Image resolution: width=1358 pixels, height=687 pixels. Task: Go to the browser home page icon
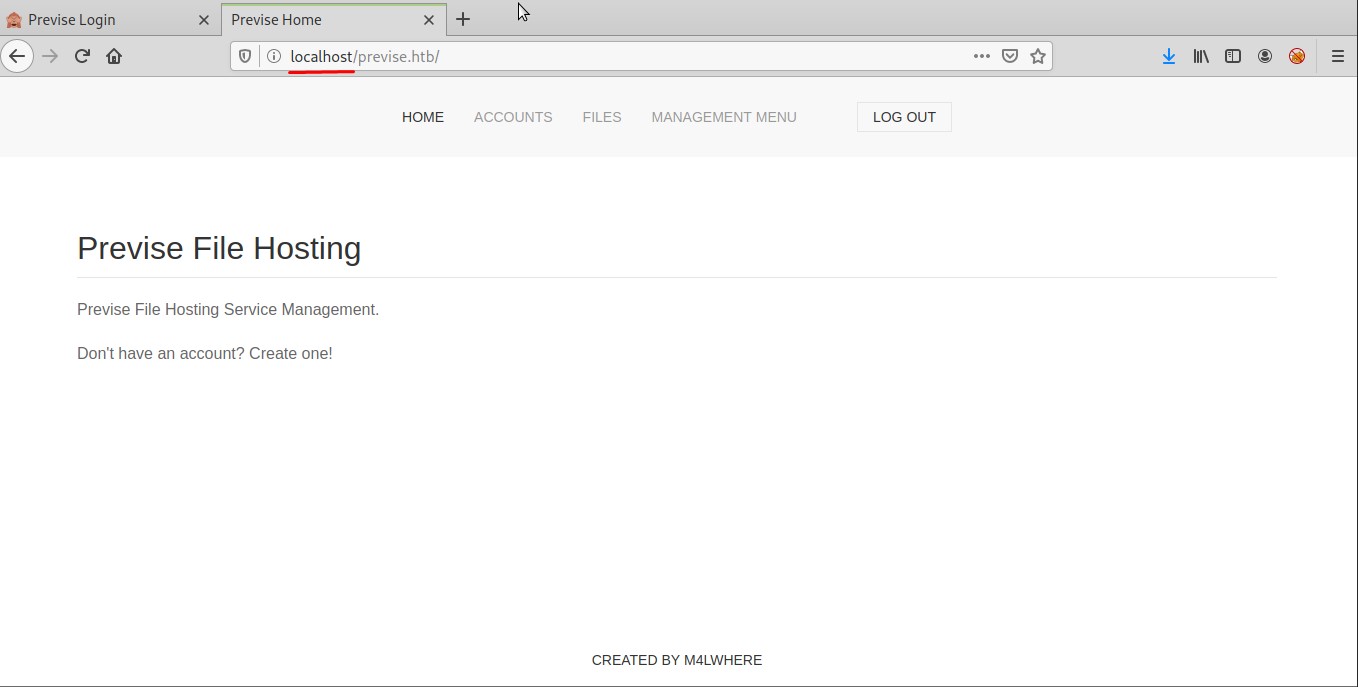pyautogui.click(x=114, y=57)
